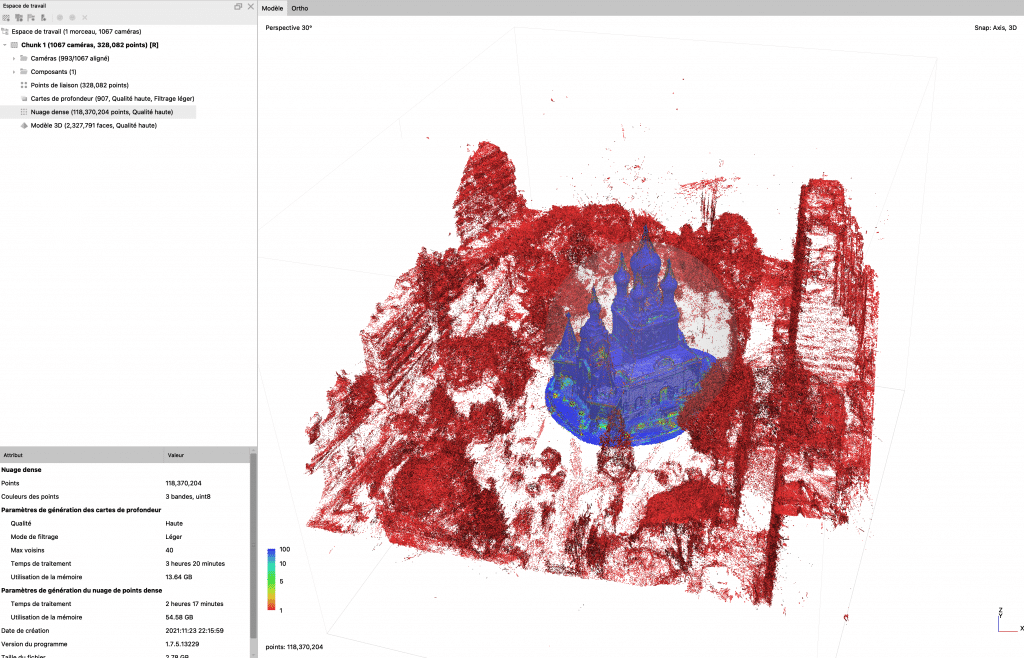Expand the Composants folder
The image size is (1024, 658).
click(x=14, y=72)
